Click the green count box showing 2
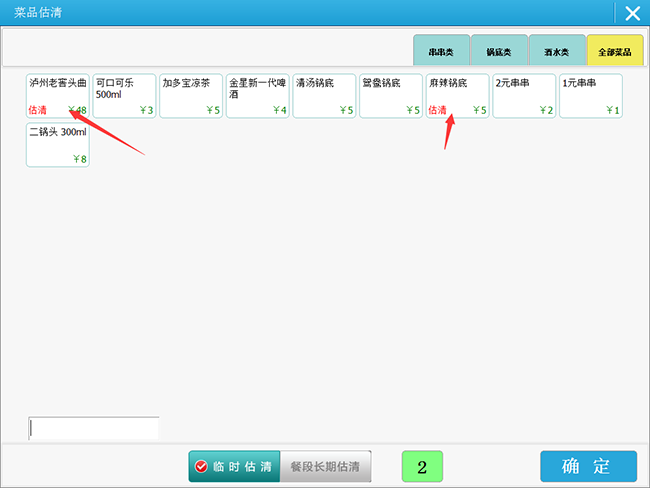The image size is (650, 488). point(422,467)
